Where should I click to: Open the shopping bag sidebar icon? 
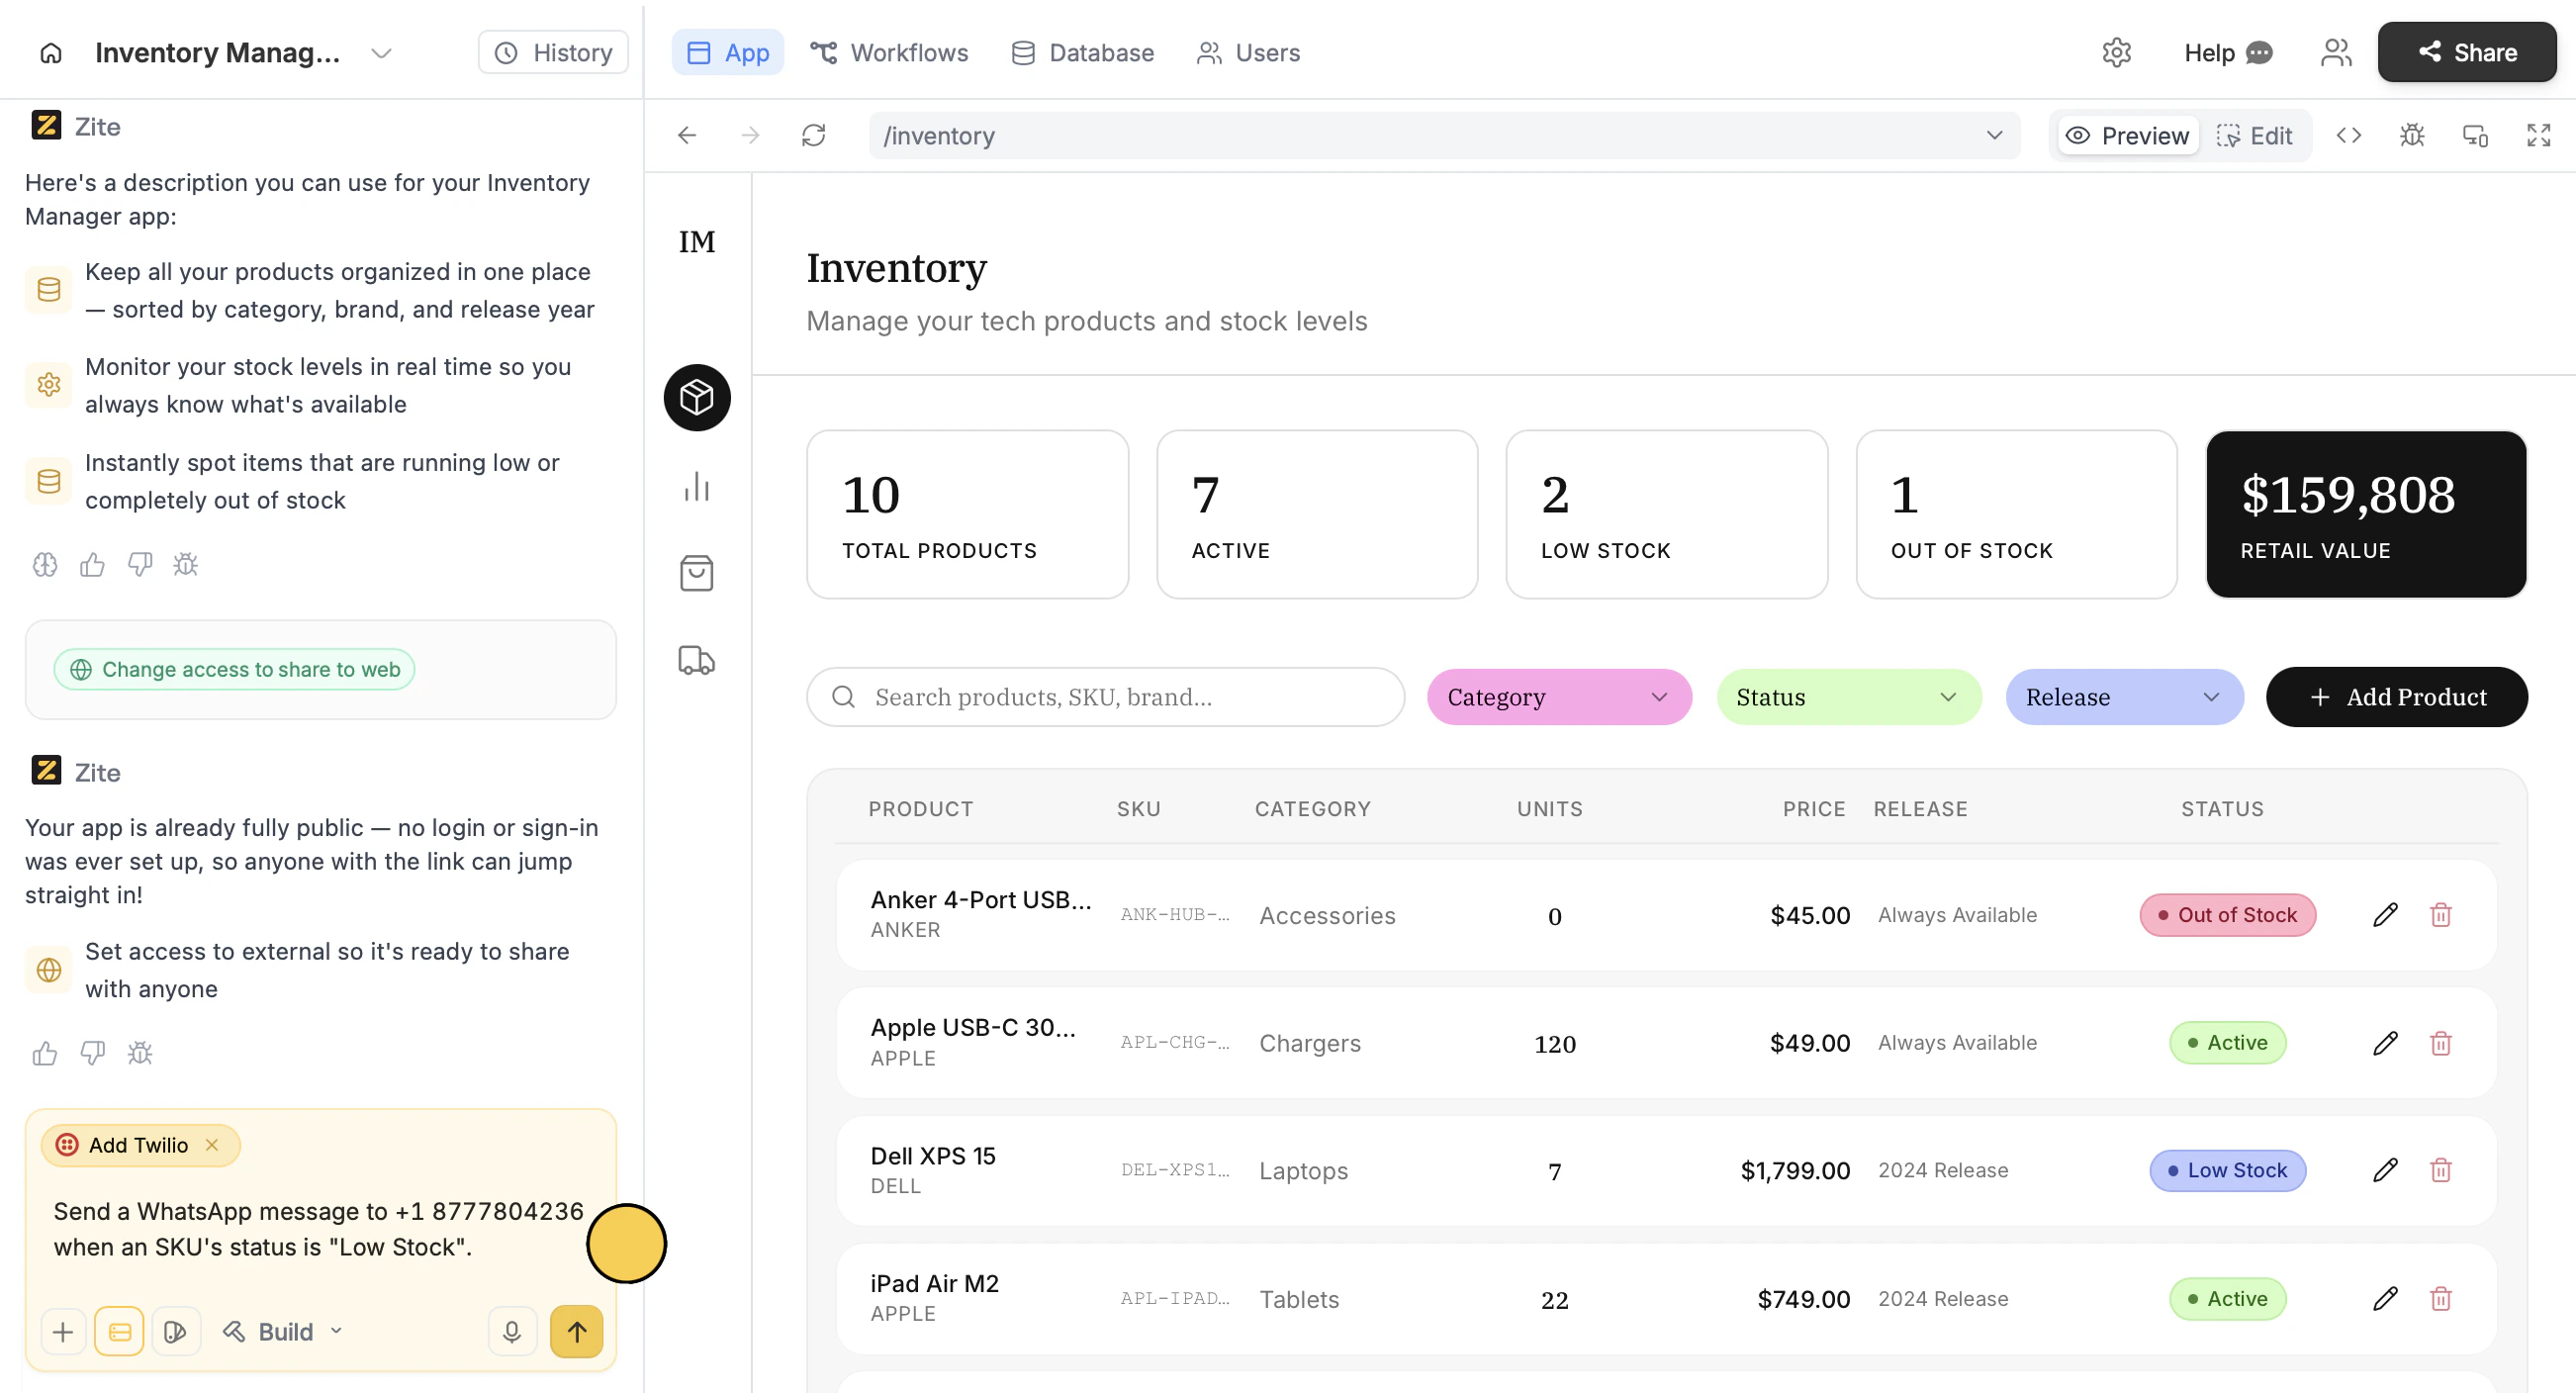pos(697,573)
